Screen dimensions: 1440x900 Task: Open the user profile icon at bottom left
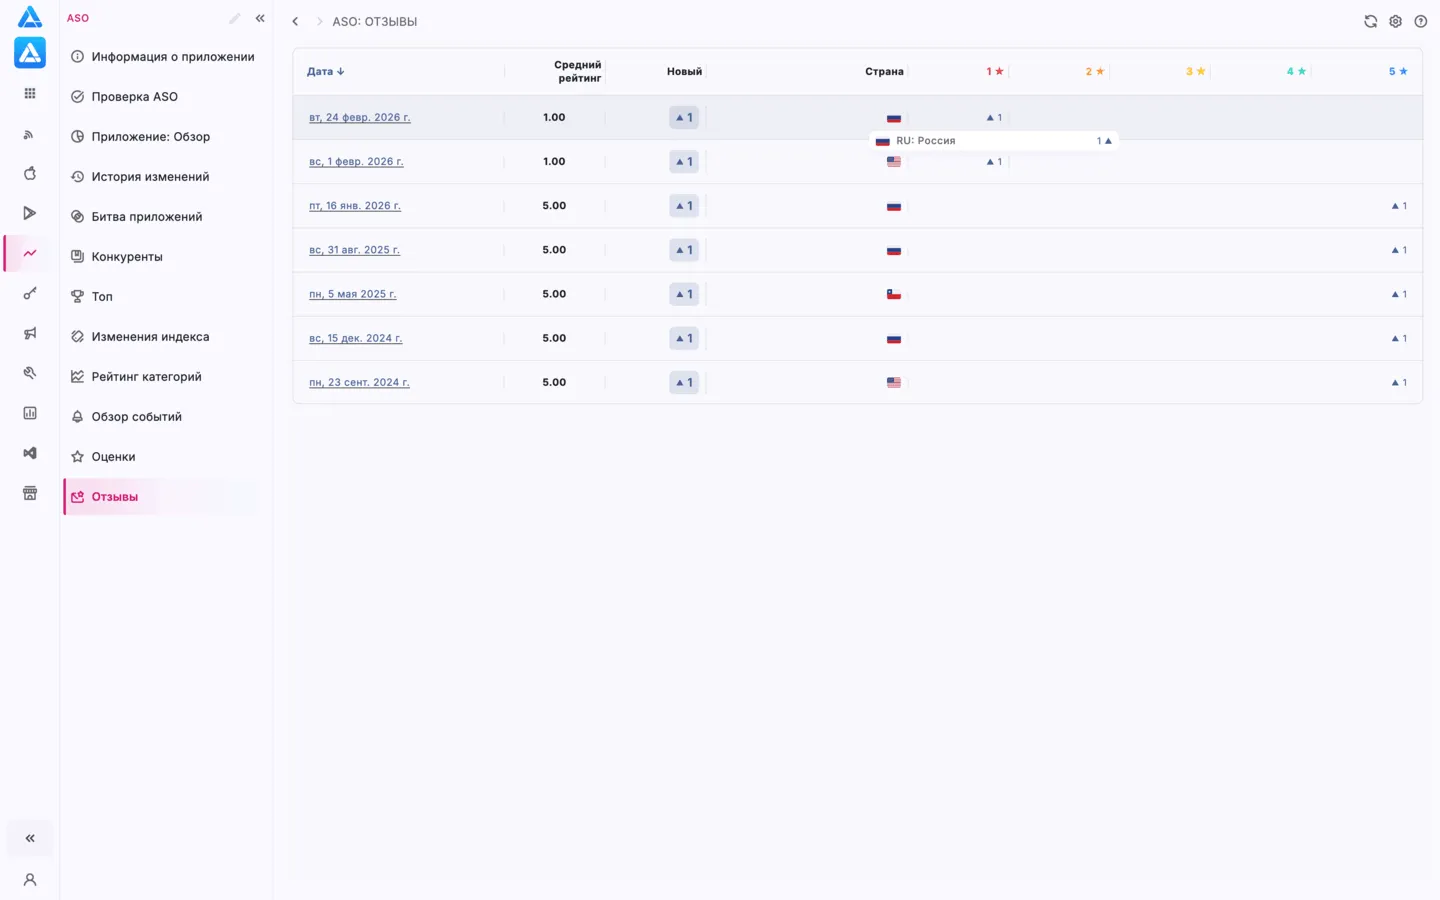[30, 880]
